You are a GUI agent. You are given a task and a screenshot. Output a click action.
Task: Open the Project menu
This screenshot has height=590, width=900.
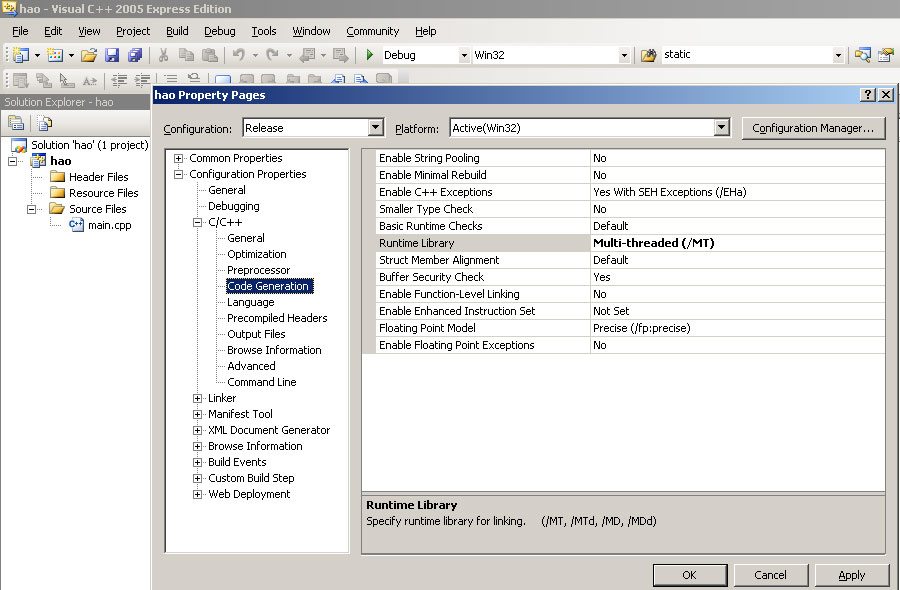[x=133, y=31]
